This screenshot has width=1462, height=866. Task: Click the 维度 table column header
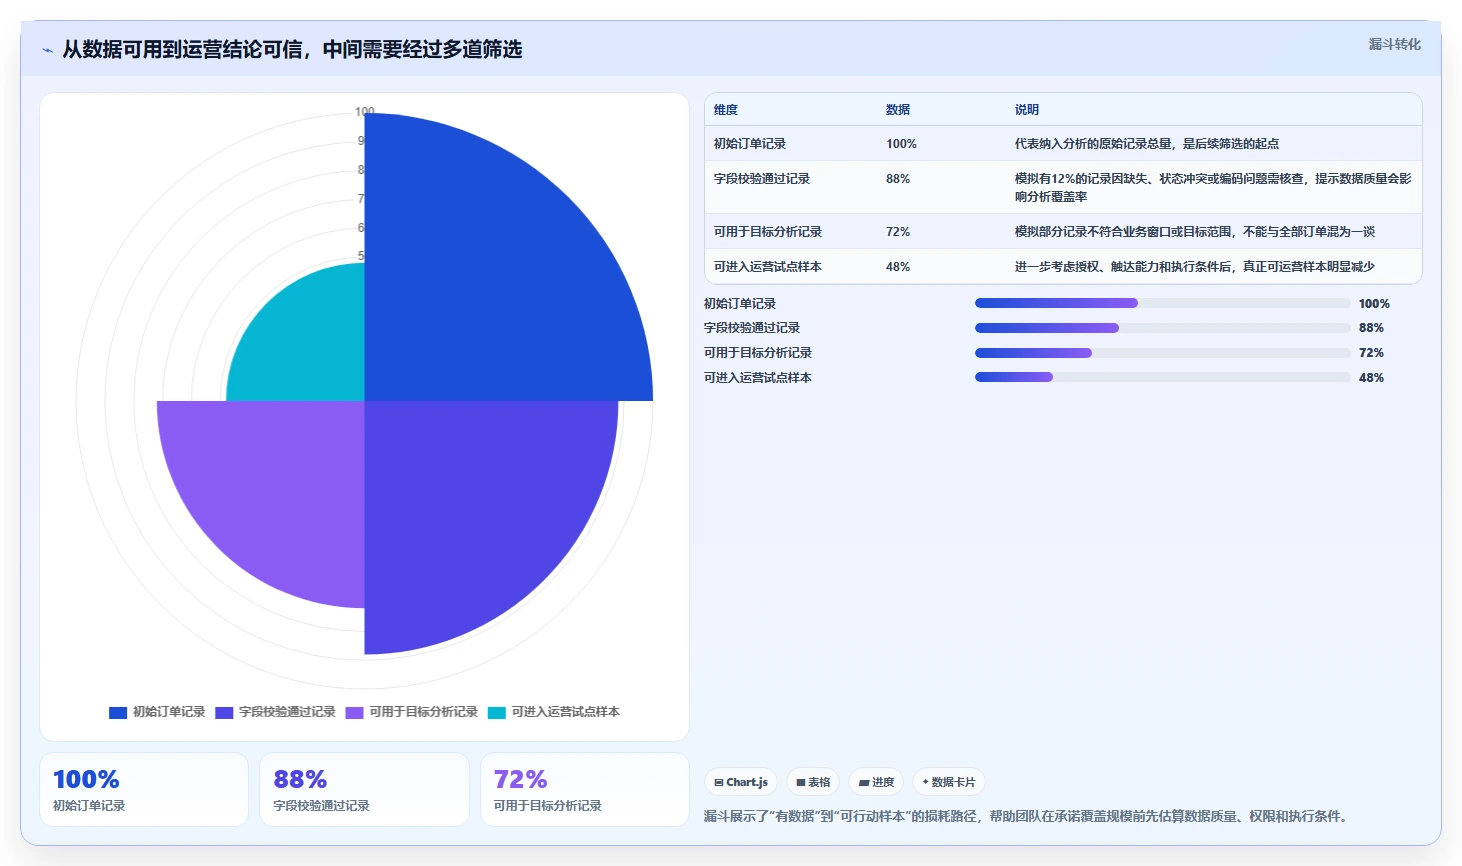pos(726,110)
